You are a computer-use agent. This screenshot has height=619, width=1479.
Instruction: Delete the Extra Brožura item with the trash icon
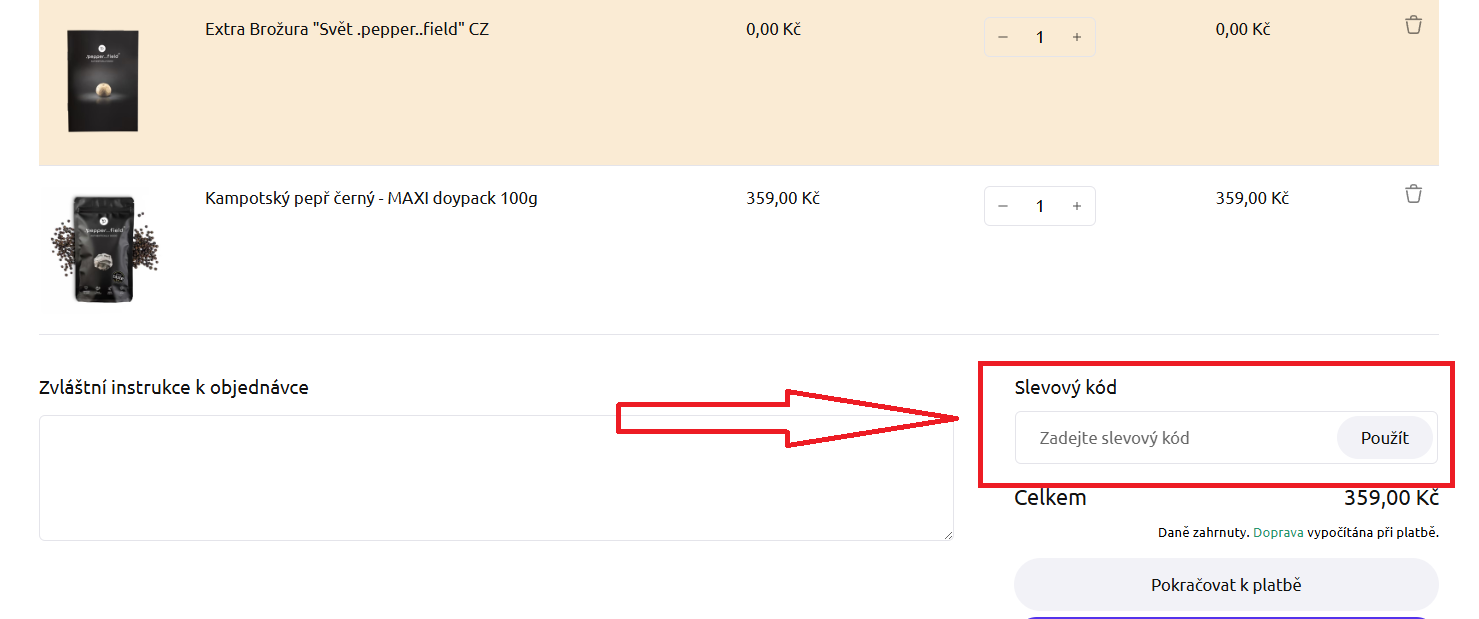tap(1413, 25)
